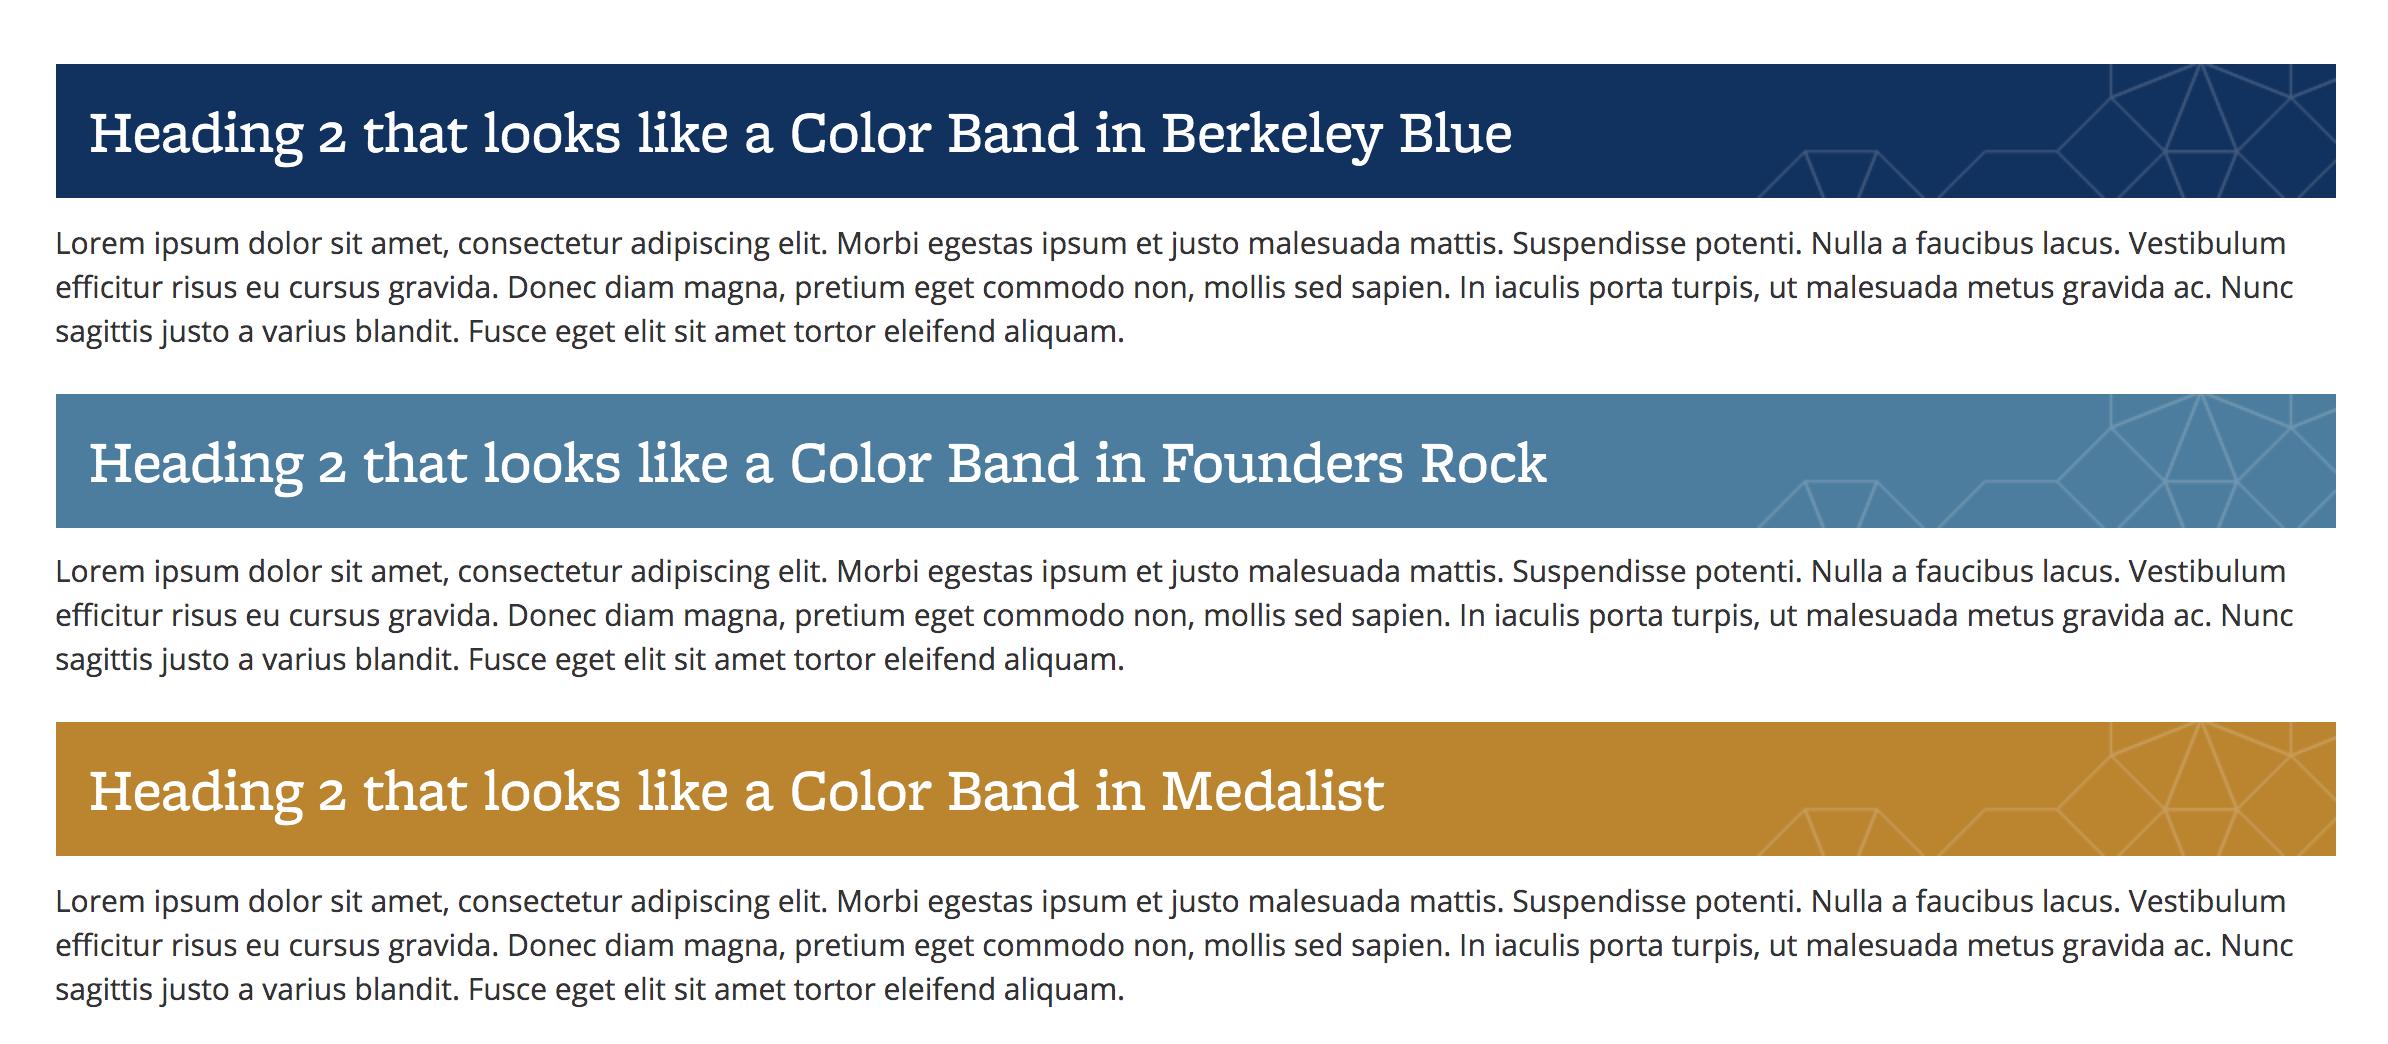
Task: Click the word "Medalist" in the third heading
Action: [1273, 792]
